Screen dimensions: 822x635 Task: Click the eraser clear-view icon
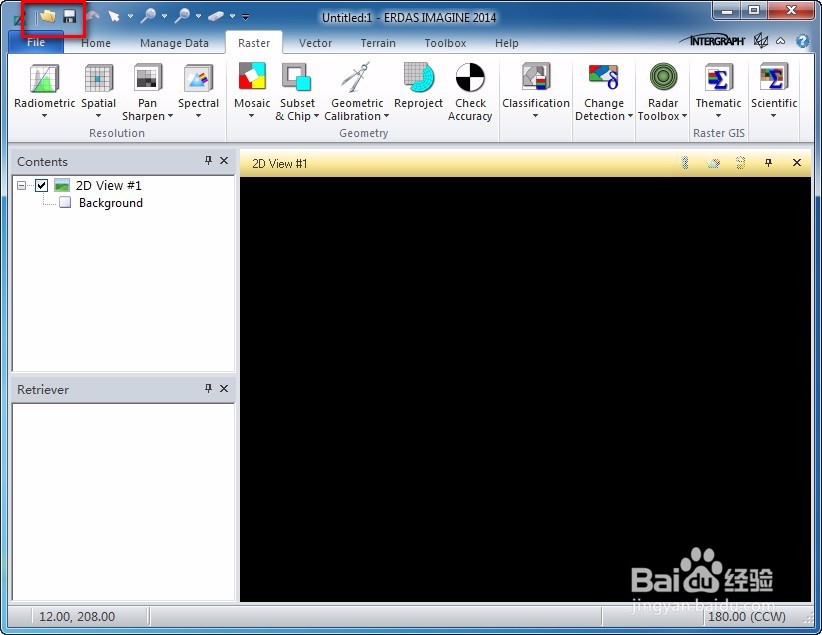(215, 17)
